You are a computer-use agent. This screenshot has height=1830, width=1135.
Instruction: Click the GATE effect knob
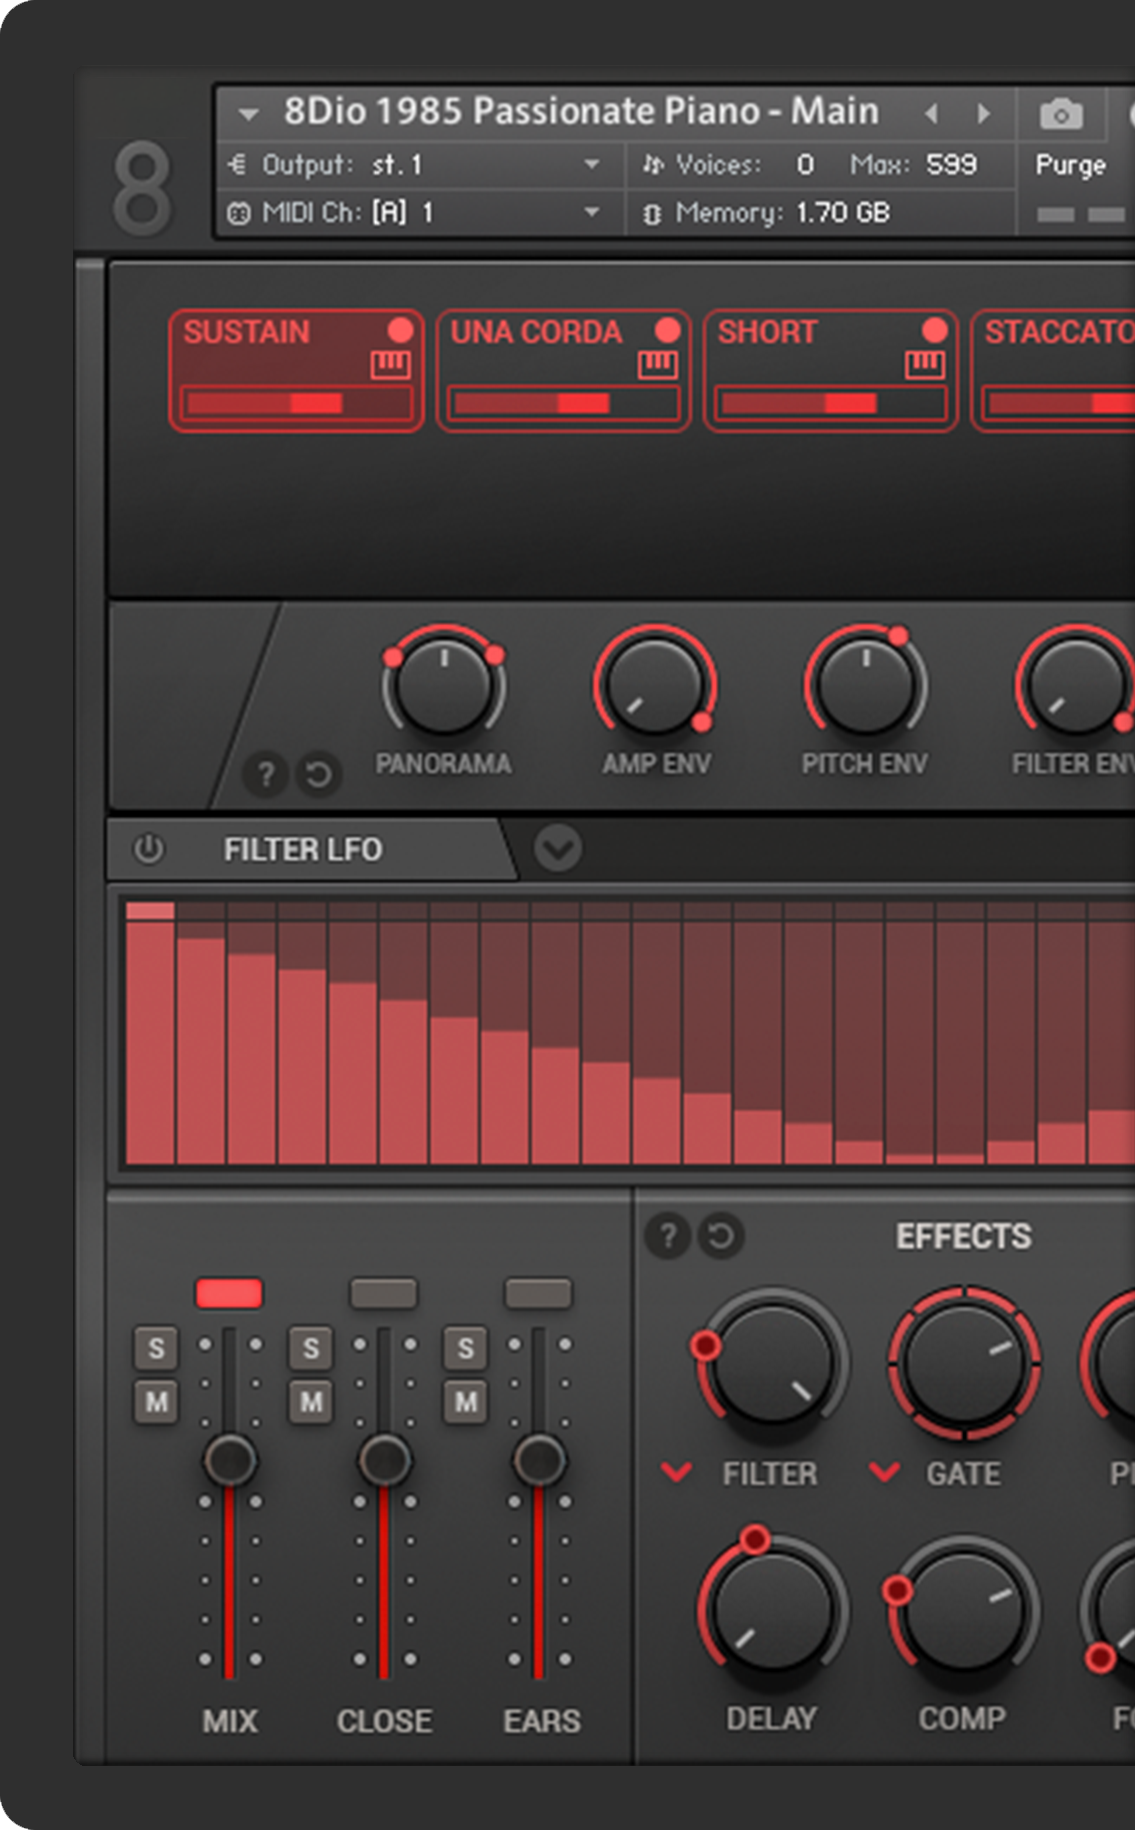point(964,1363)
